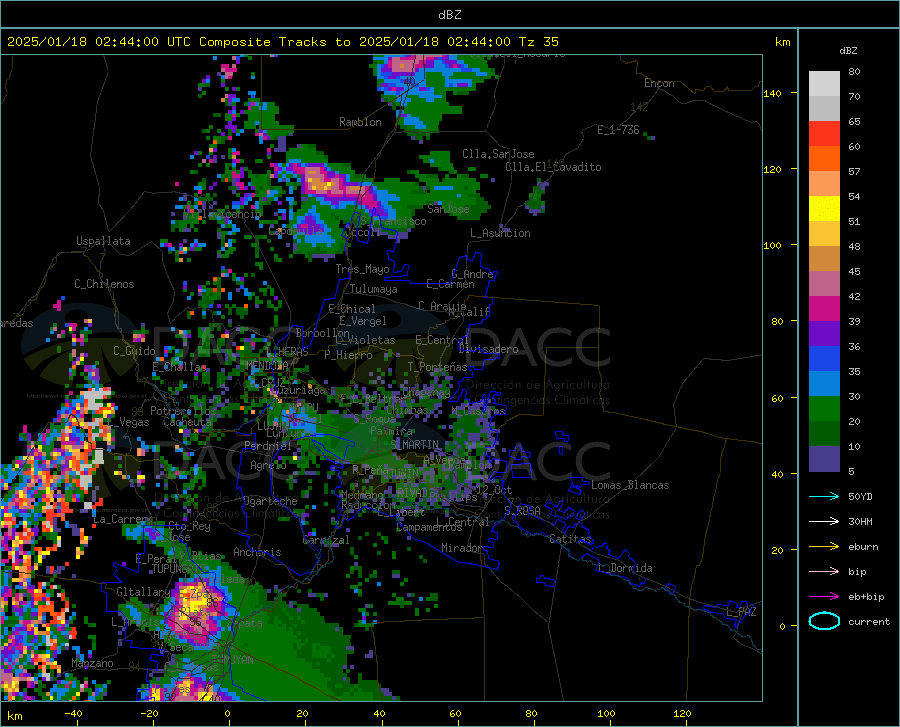Click the L_Asuncion place label
Image resolution: width=900 pixels, height=727 pixels.
[x=500, y=233]
